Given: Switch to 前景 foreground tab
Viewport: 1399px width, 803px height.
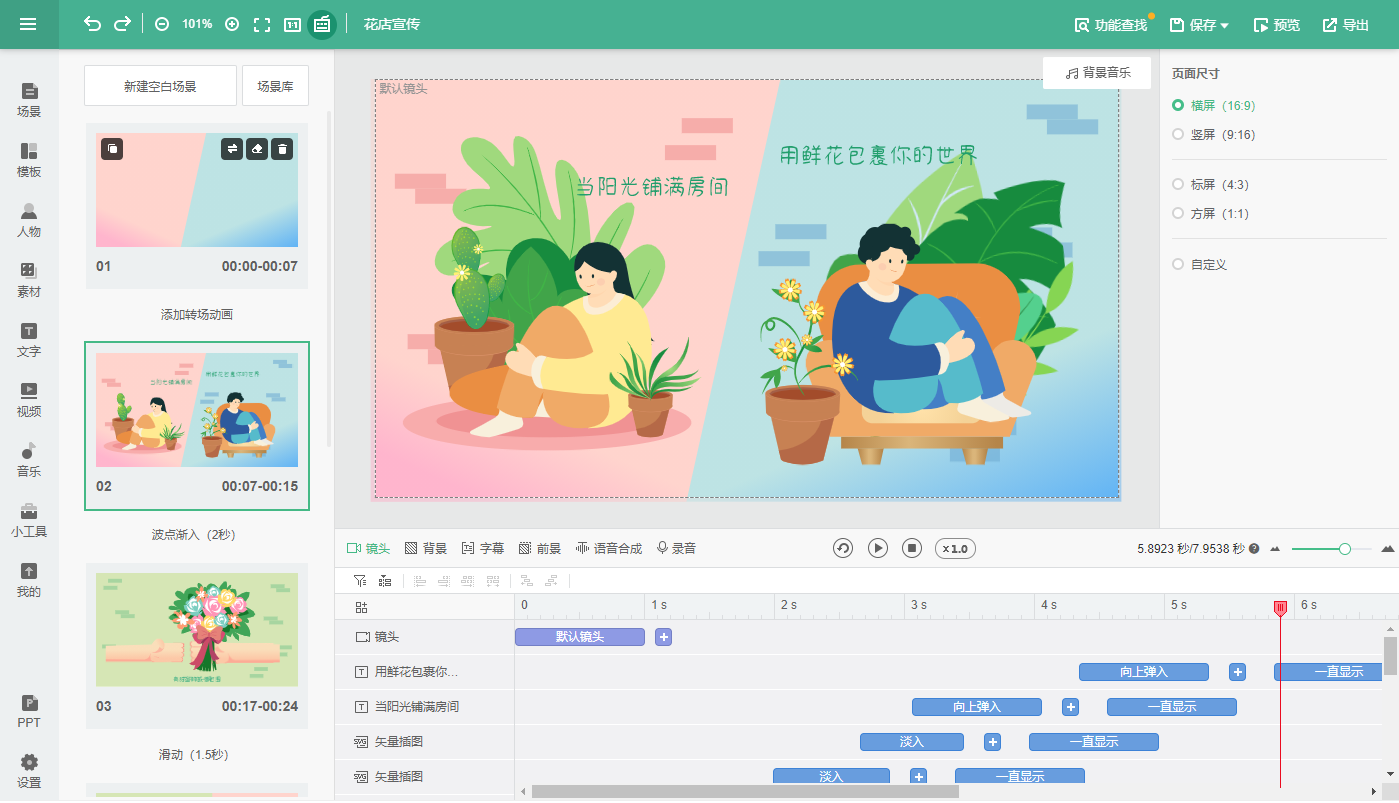Looking at the screenshot, I should click(x=540, y=548).
